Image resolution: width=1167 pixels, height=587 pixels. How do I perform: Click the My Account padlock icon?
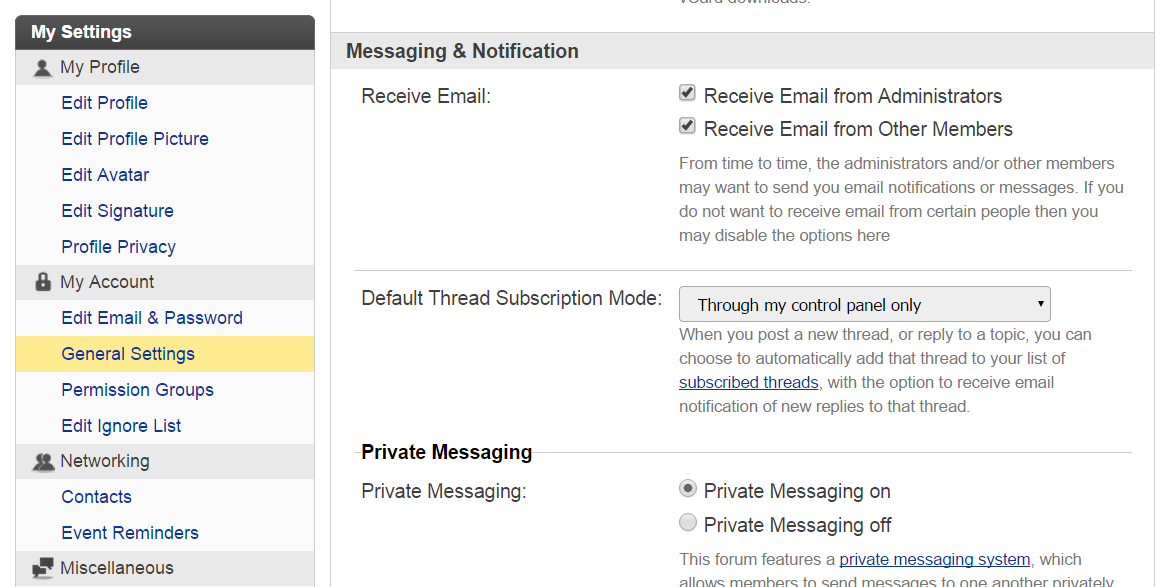(x=42, y=282)
